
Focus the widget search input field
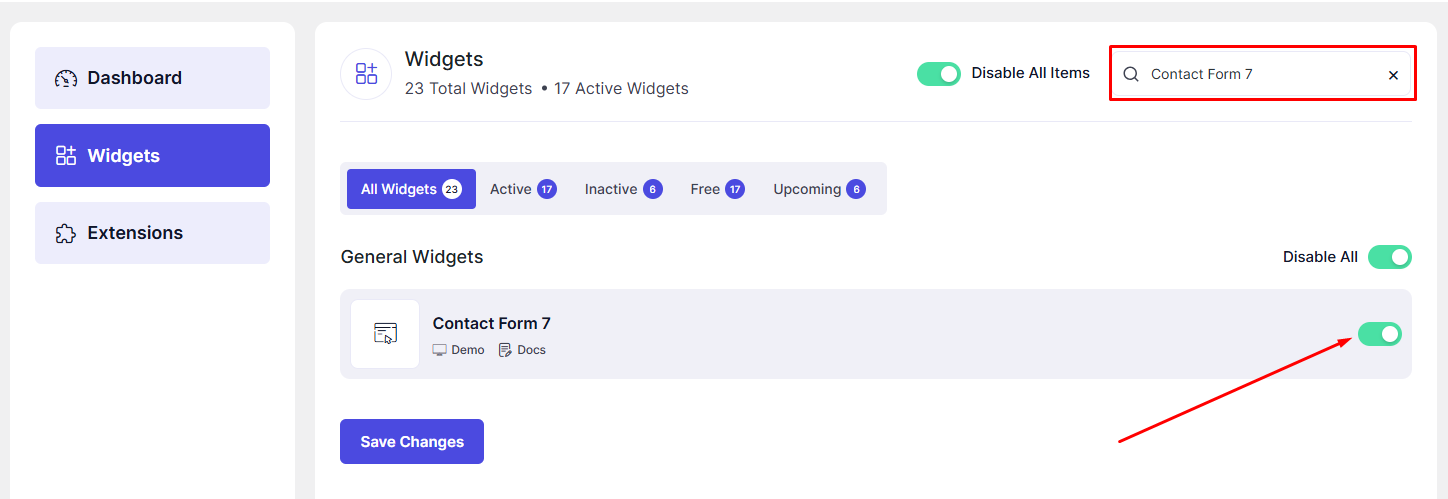(x=1260, y=74)
